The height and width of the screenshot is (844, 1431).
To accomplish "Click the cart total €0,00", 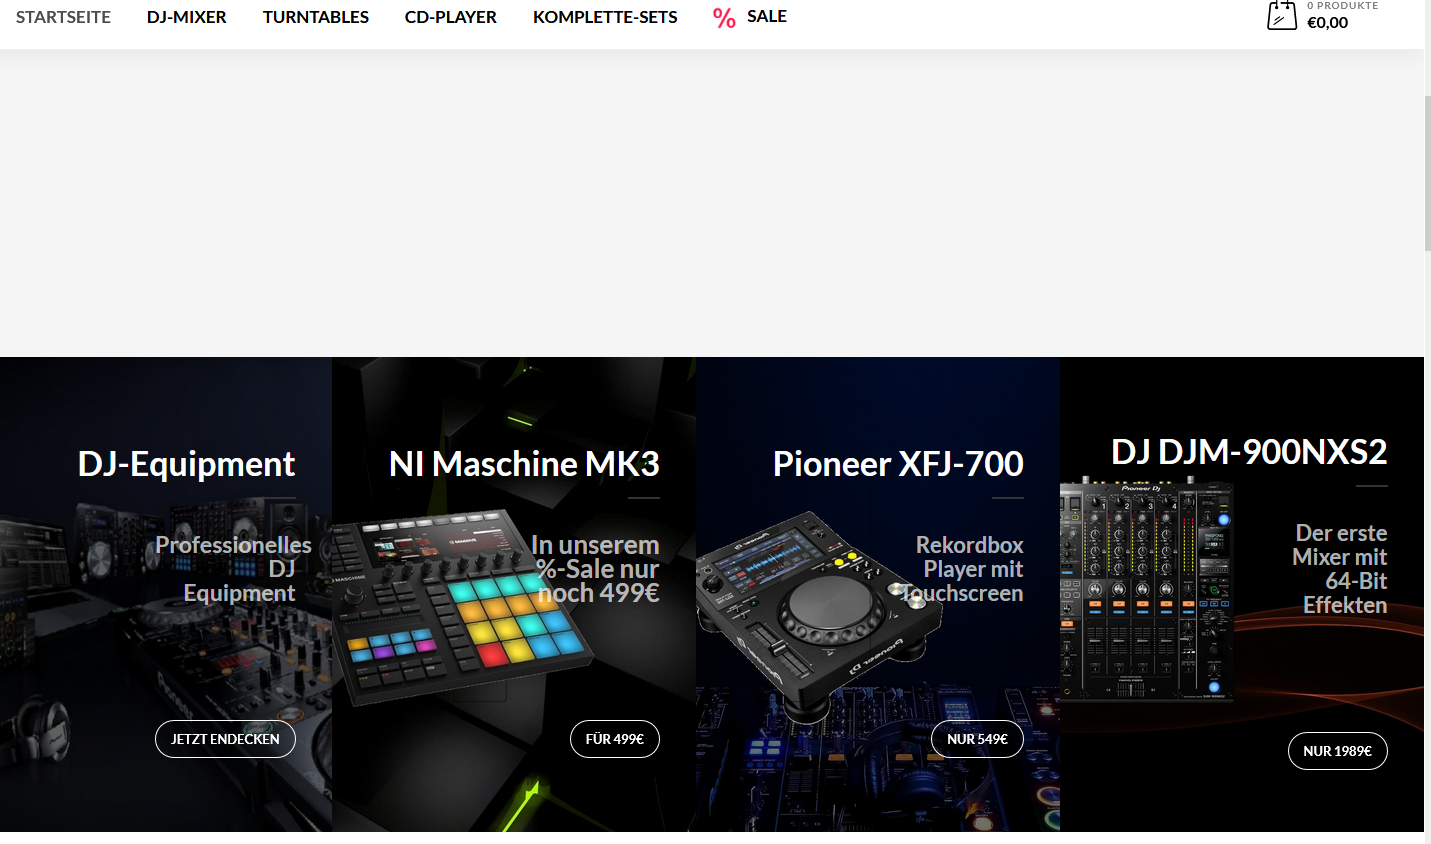I will coord(1327,23).
